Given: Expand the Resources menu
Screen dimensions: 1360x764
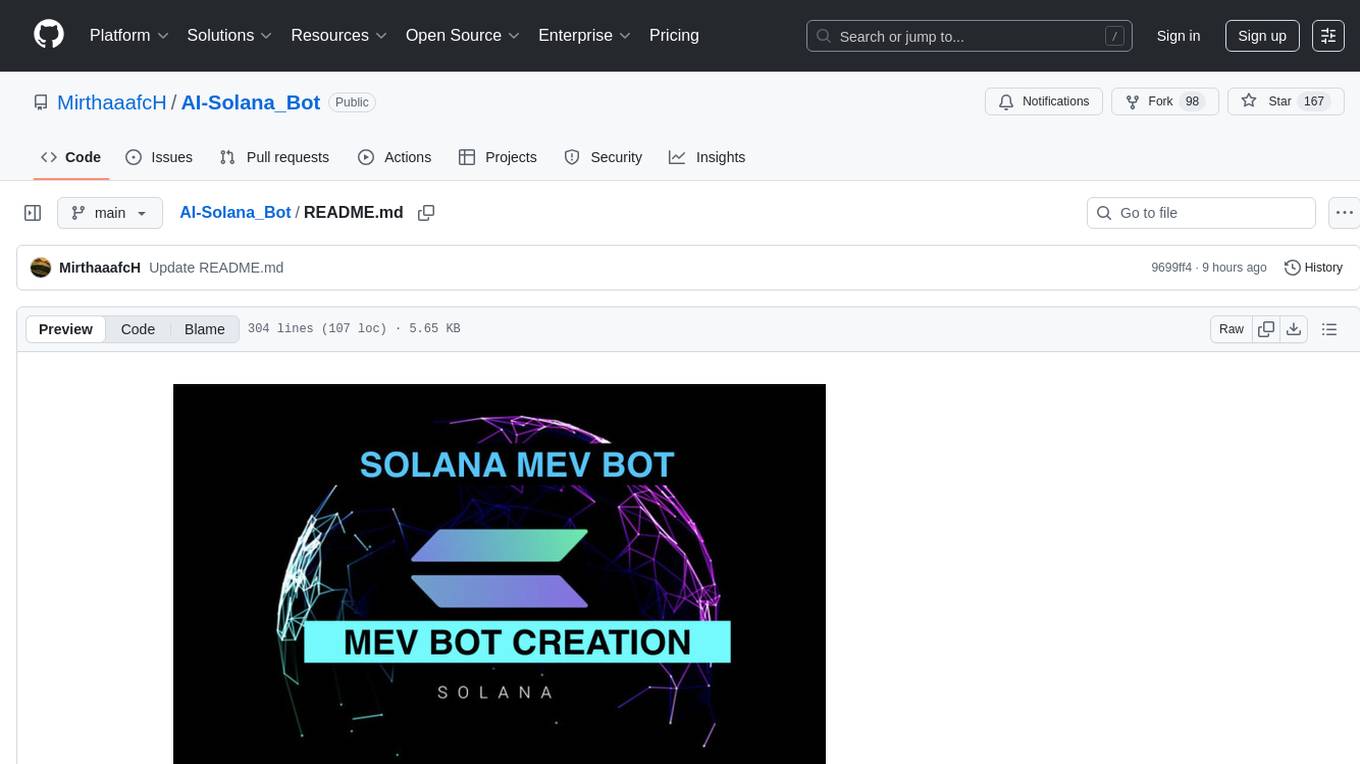Looking at the screenshot, I should pyautogui.click(x=338, y=35).
